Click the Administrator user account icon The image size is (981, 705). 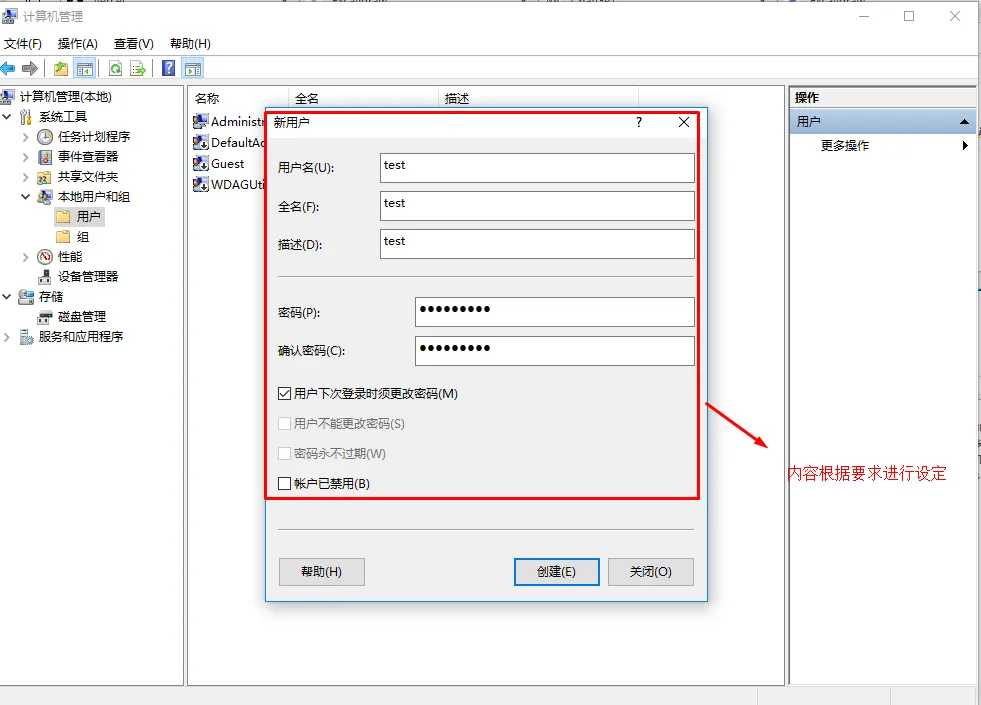200,121
